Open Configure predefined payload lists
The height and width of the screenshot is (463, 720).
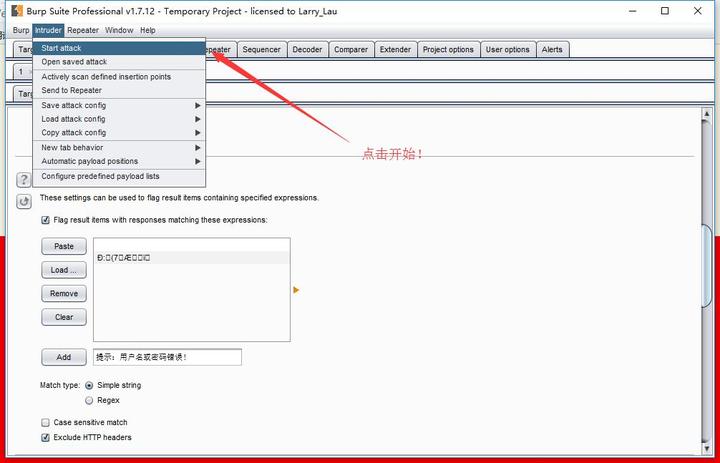tap(119, 176)
